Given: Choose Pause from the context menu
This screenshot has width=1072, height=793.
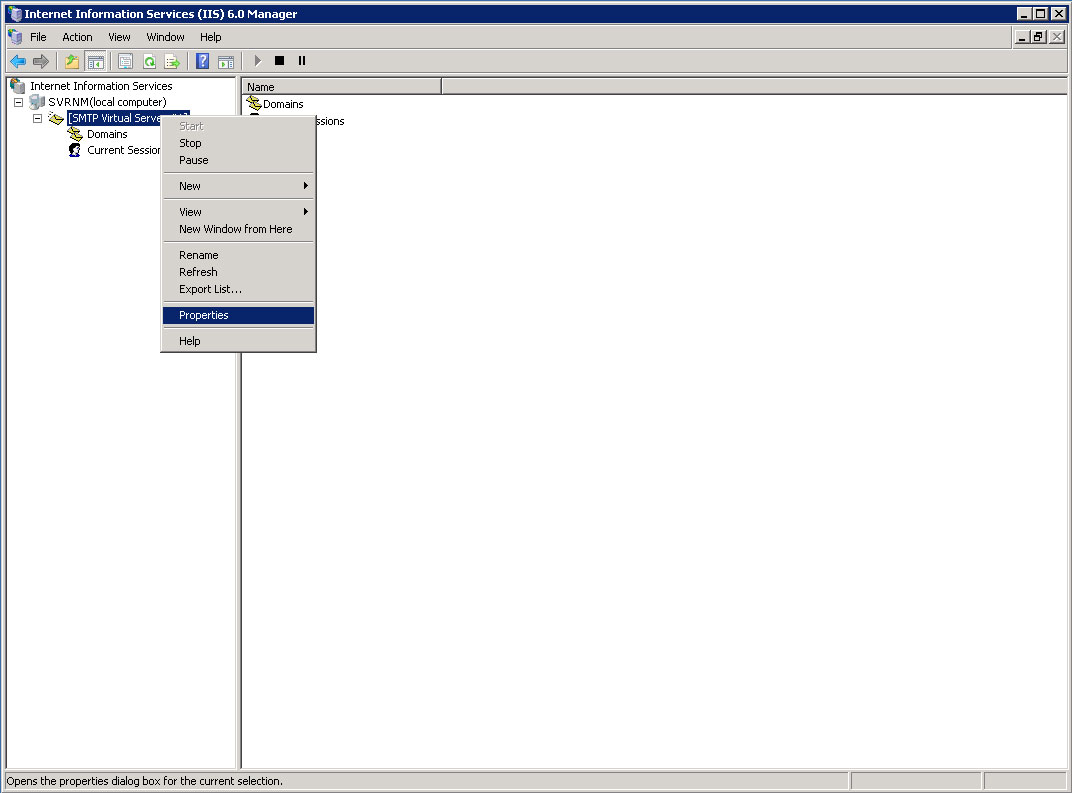Looking at the screenshot, I should click(238, 160).
